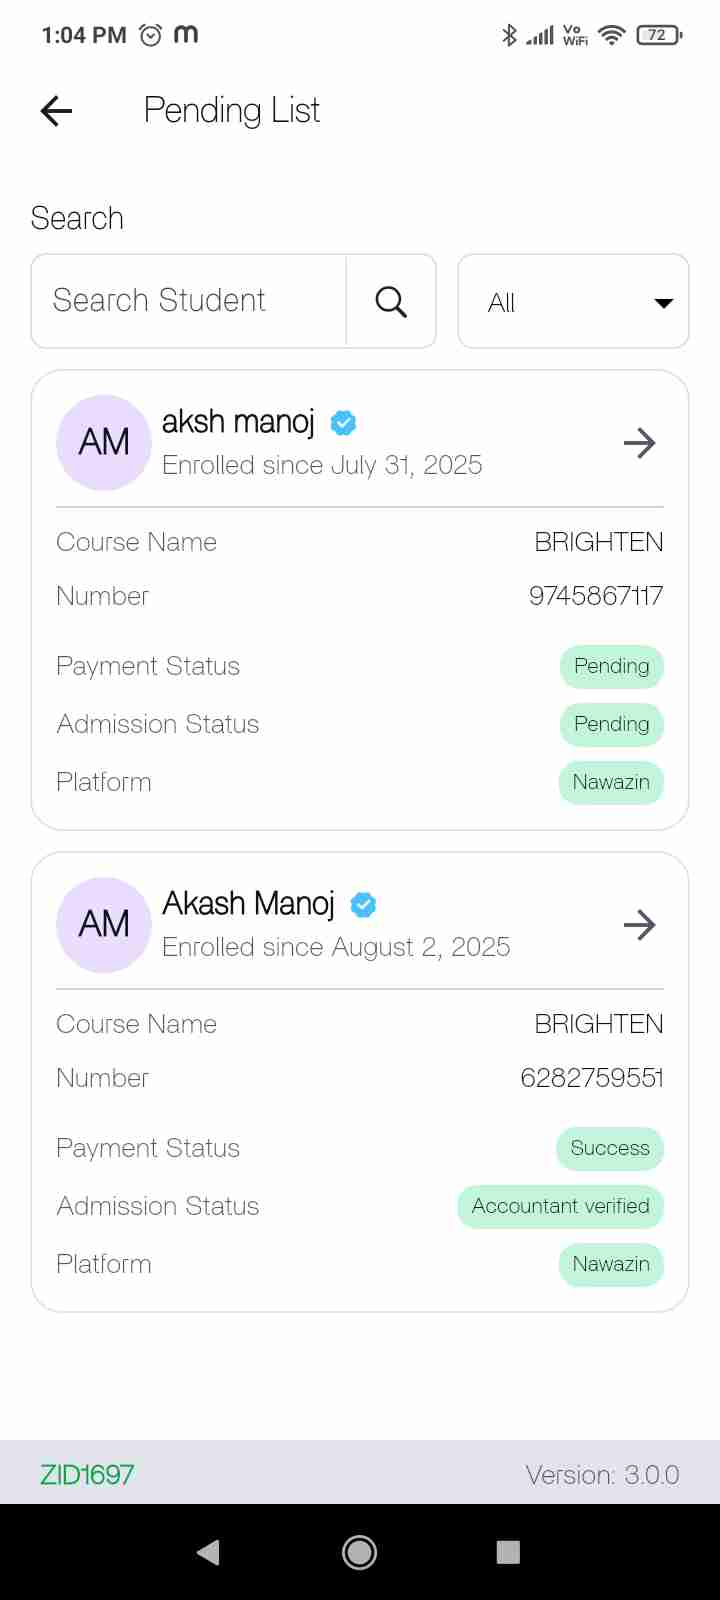Tap the back arrow beside Pending List
The image size is (720, 1600).
57,111
